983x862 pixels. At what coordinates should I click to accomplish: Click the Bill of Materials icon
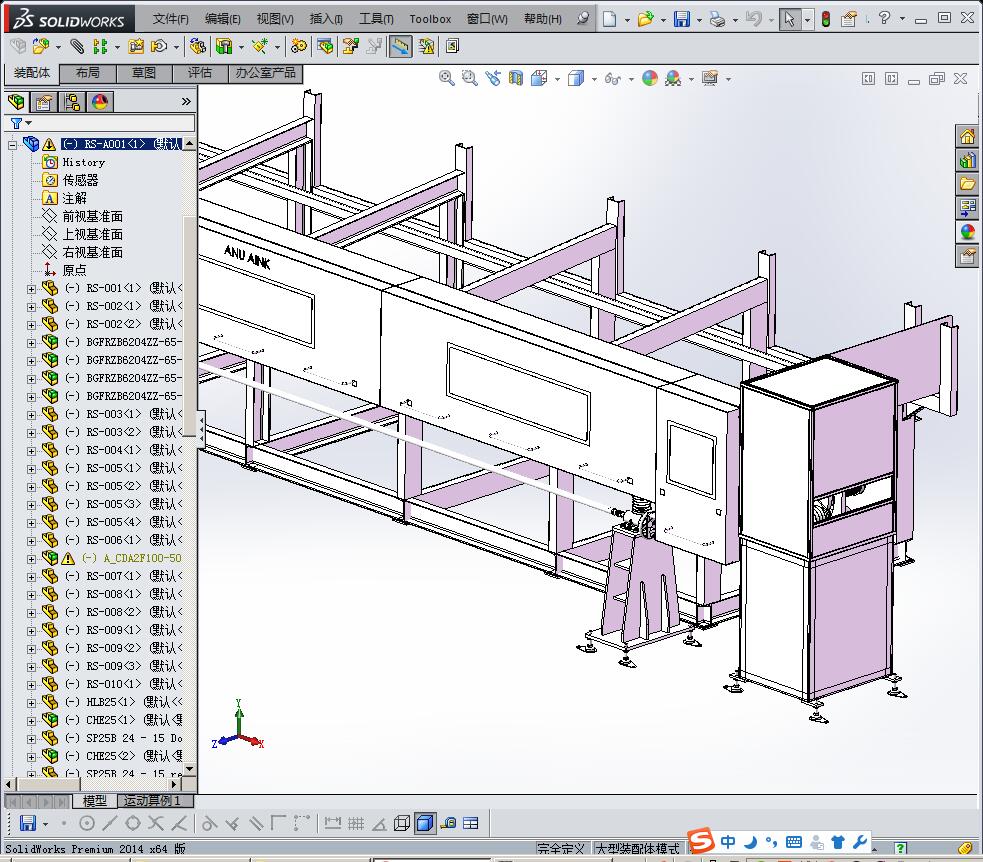coord(325,46)
